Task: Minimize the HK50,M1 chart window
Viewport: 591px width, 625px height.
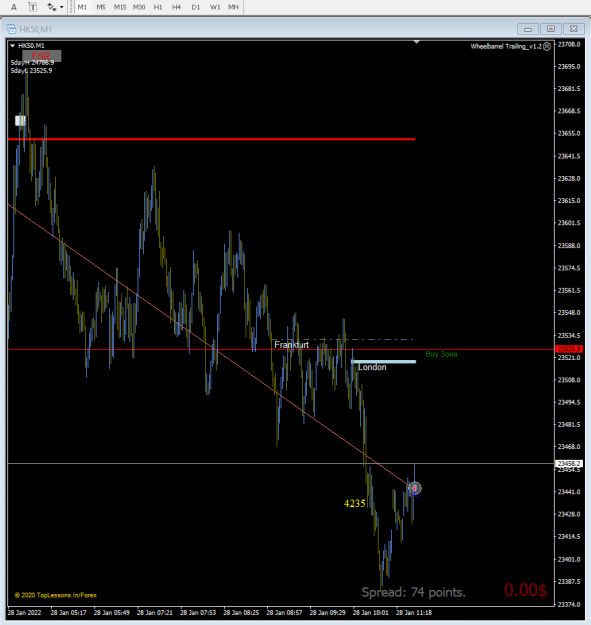Action: click(528, 29)
